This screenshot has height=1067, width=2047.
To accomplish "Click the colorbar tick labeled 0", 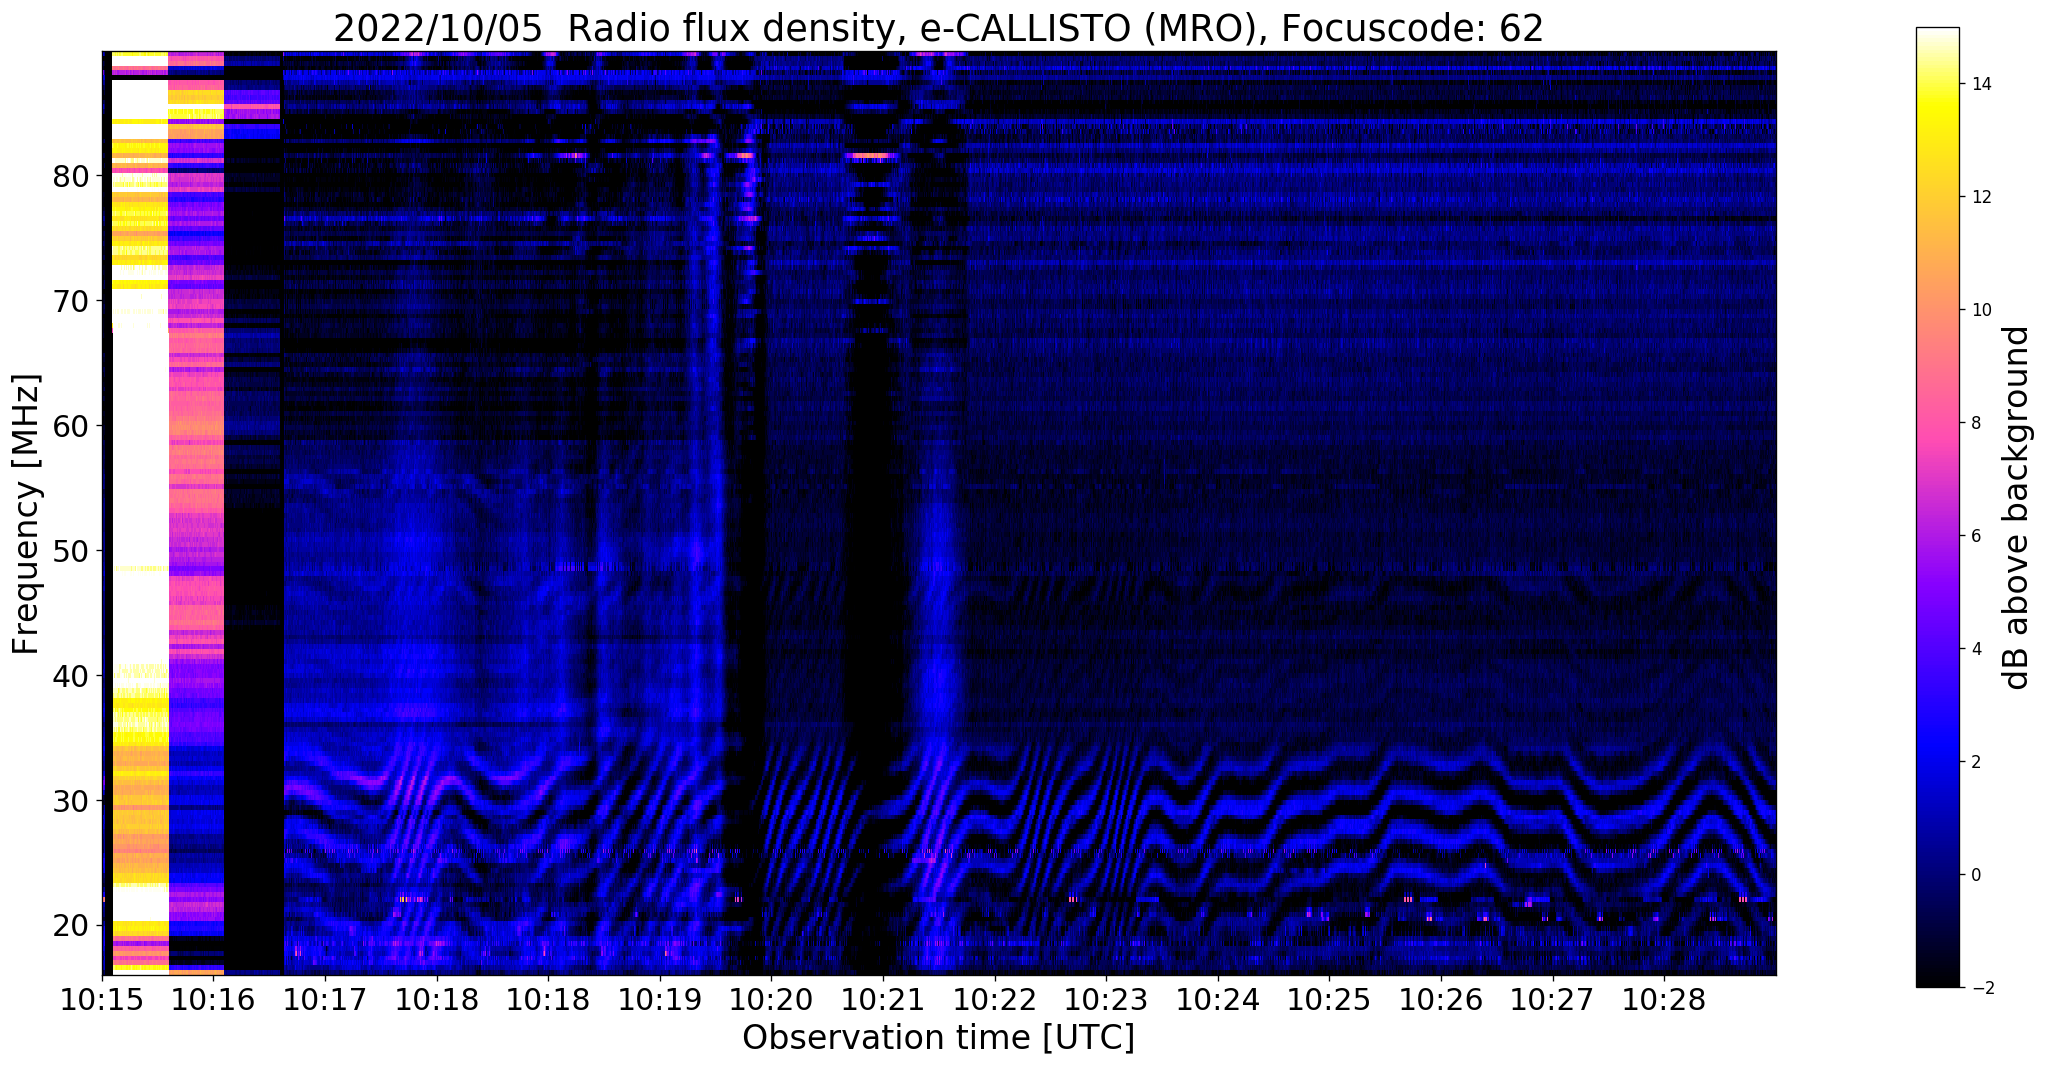I will (1975, 875).
